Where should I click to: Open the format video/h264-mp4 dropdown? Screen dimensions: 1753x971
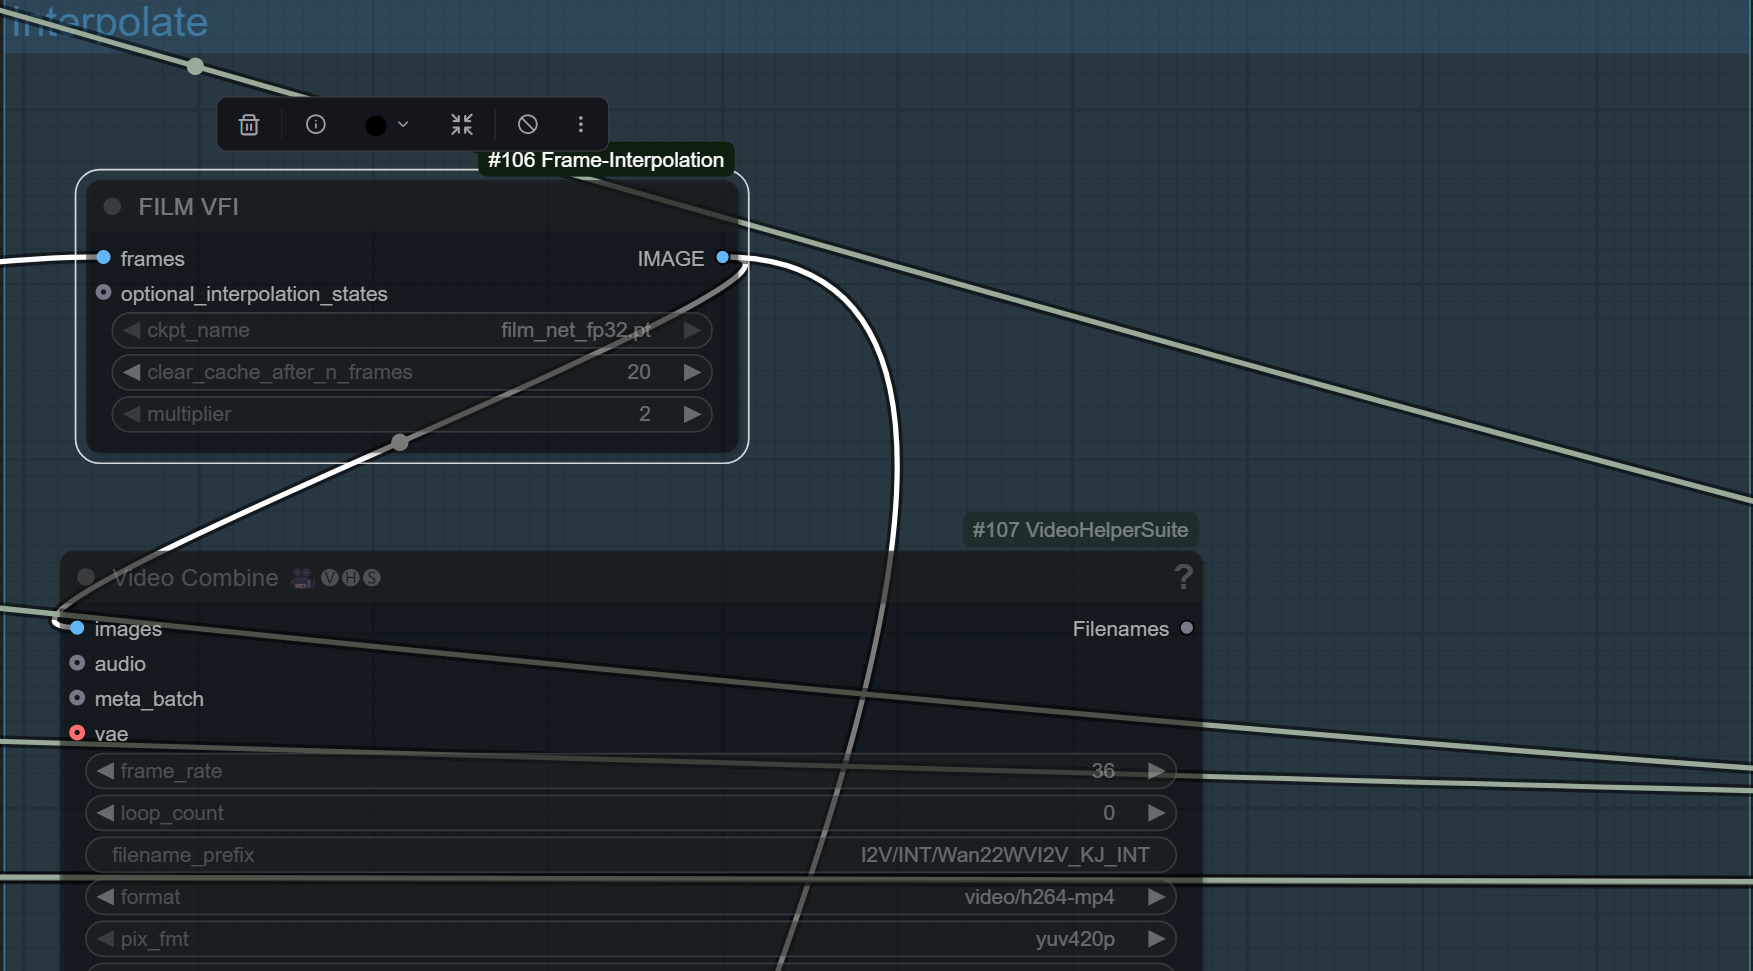coord(631,897)
